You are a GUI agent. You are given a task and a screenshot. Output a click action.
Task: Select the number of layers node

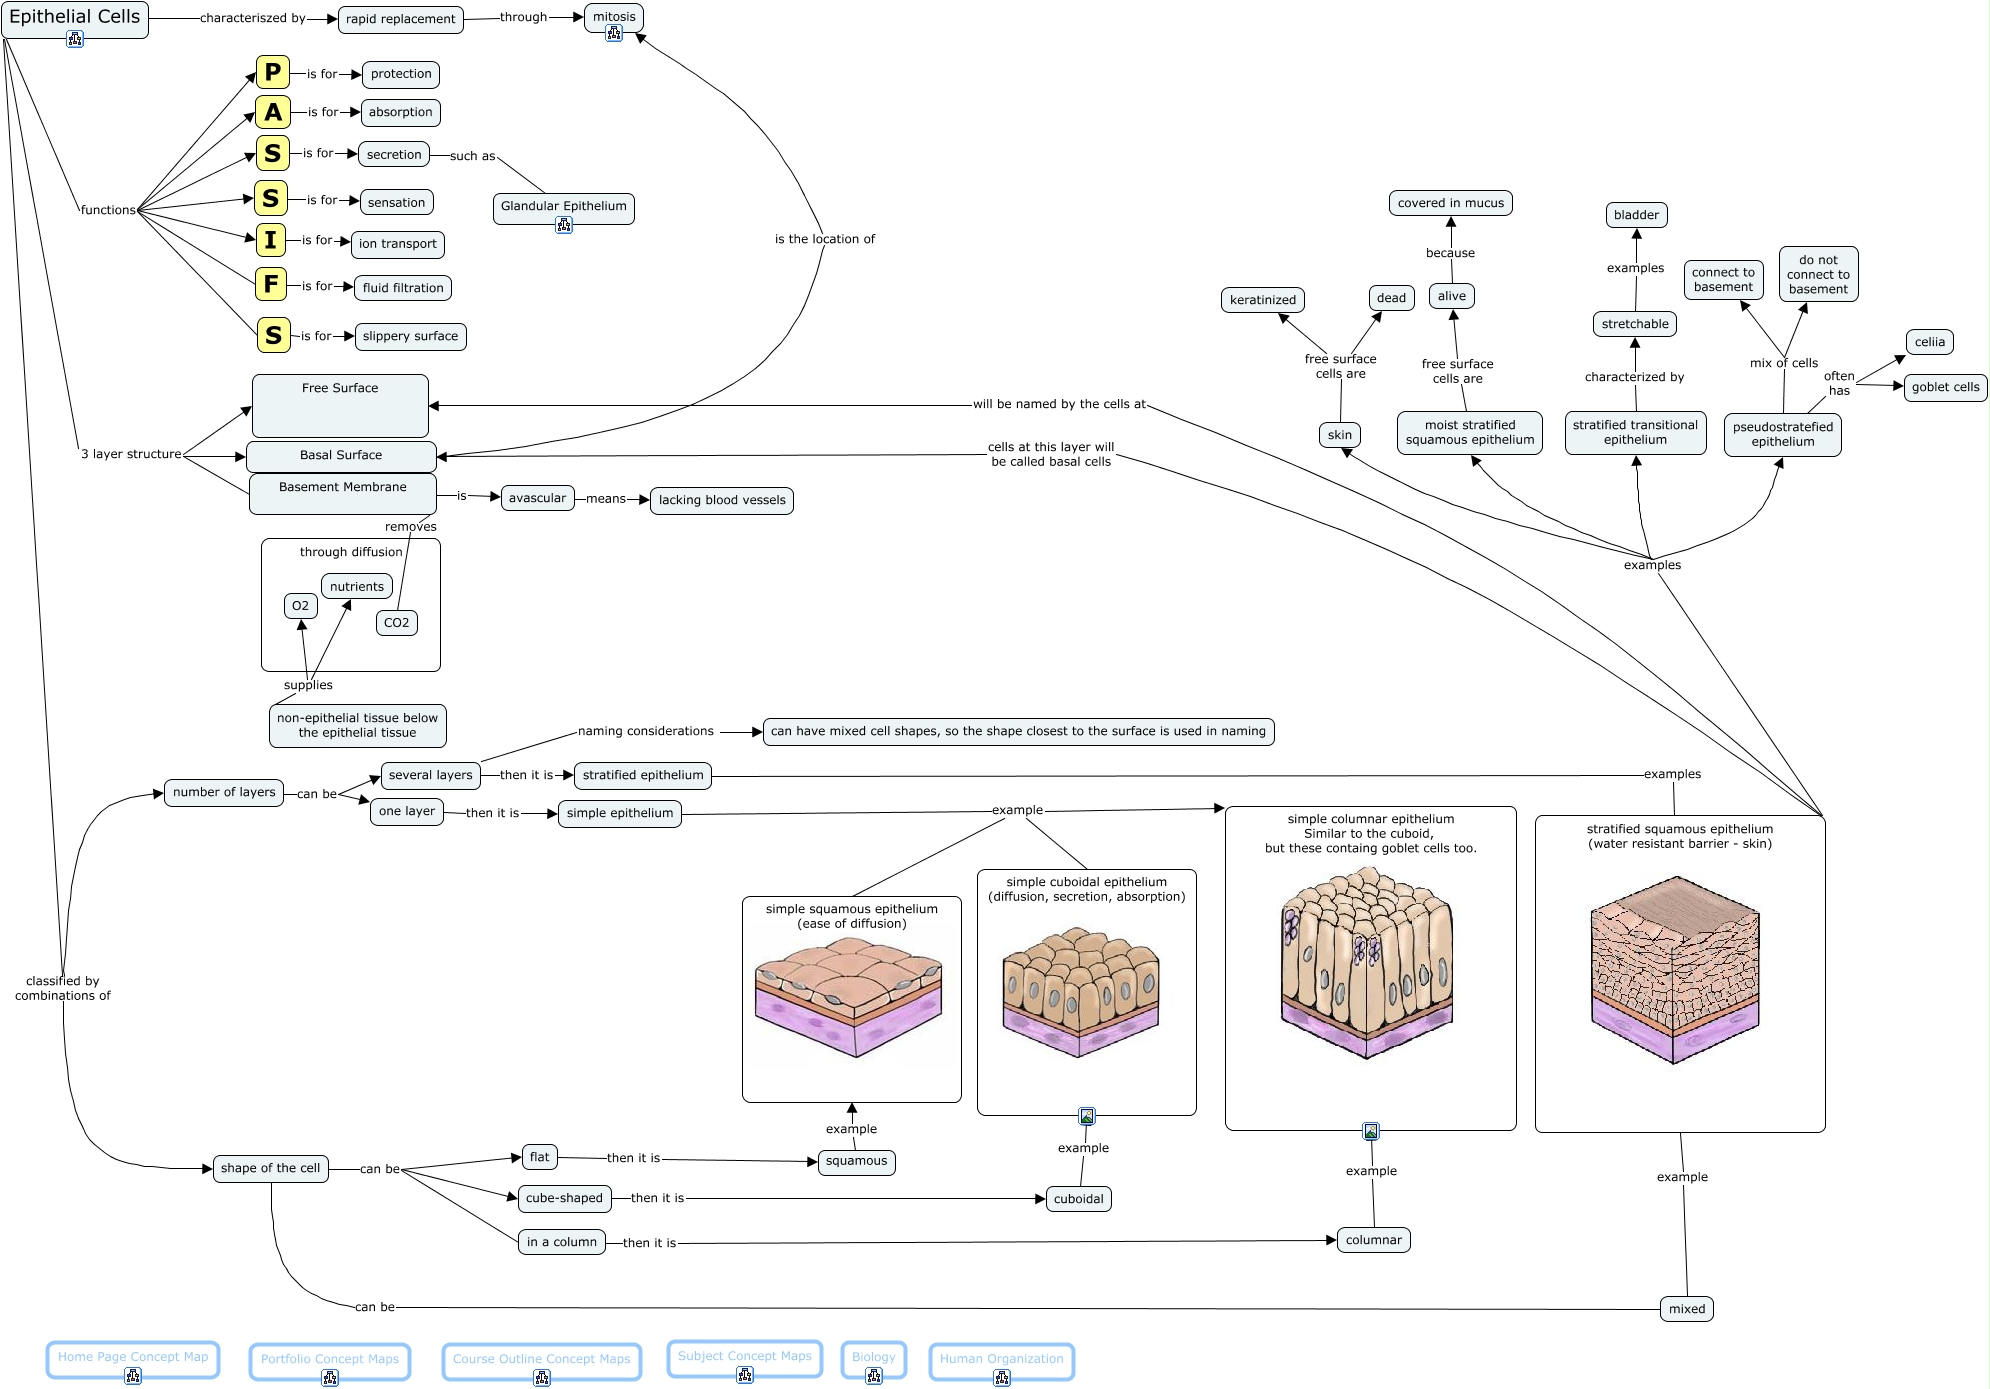[224, 792]
